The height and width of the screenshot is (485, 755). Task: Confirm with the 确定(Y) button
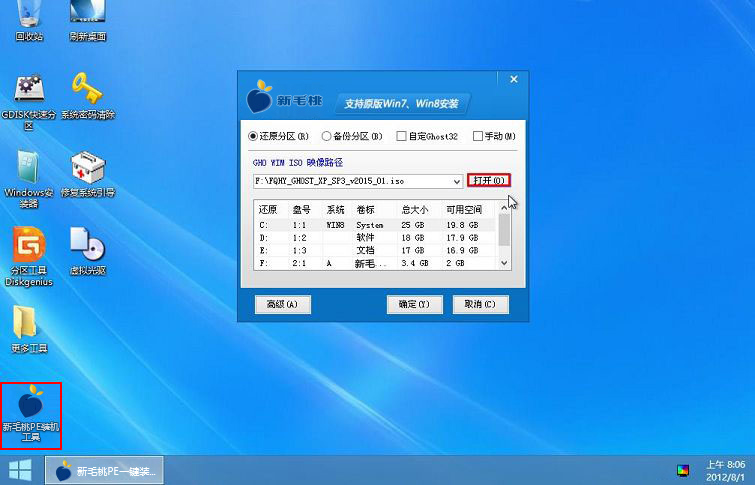[415, 304]
